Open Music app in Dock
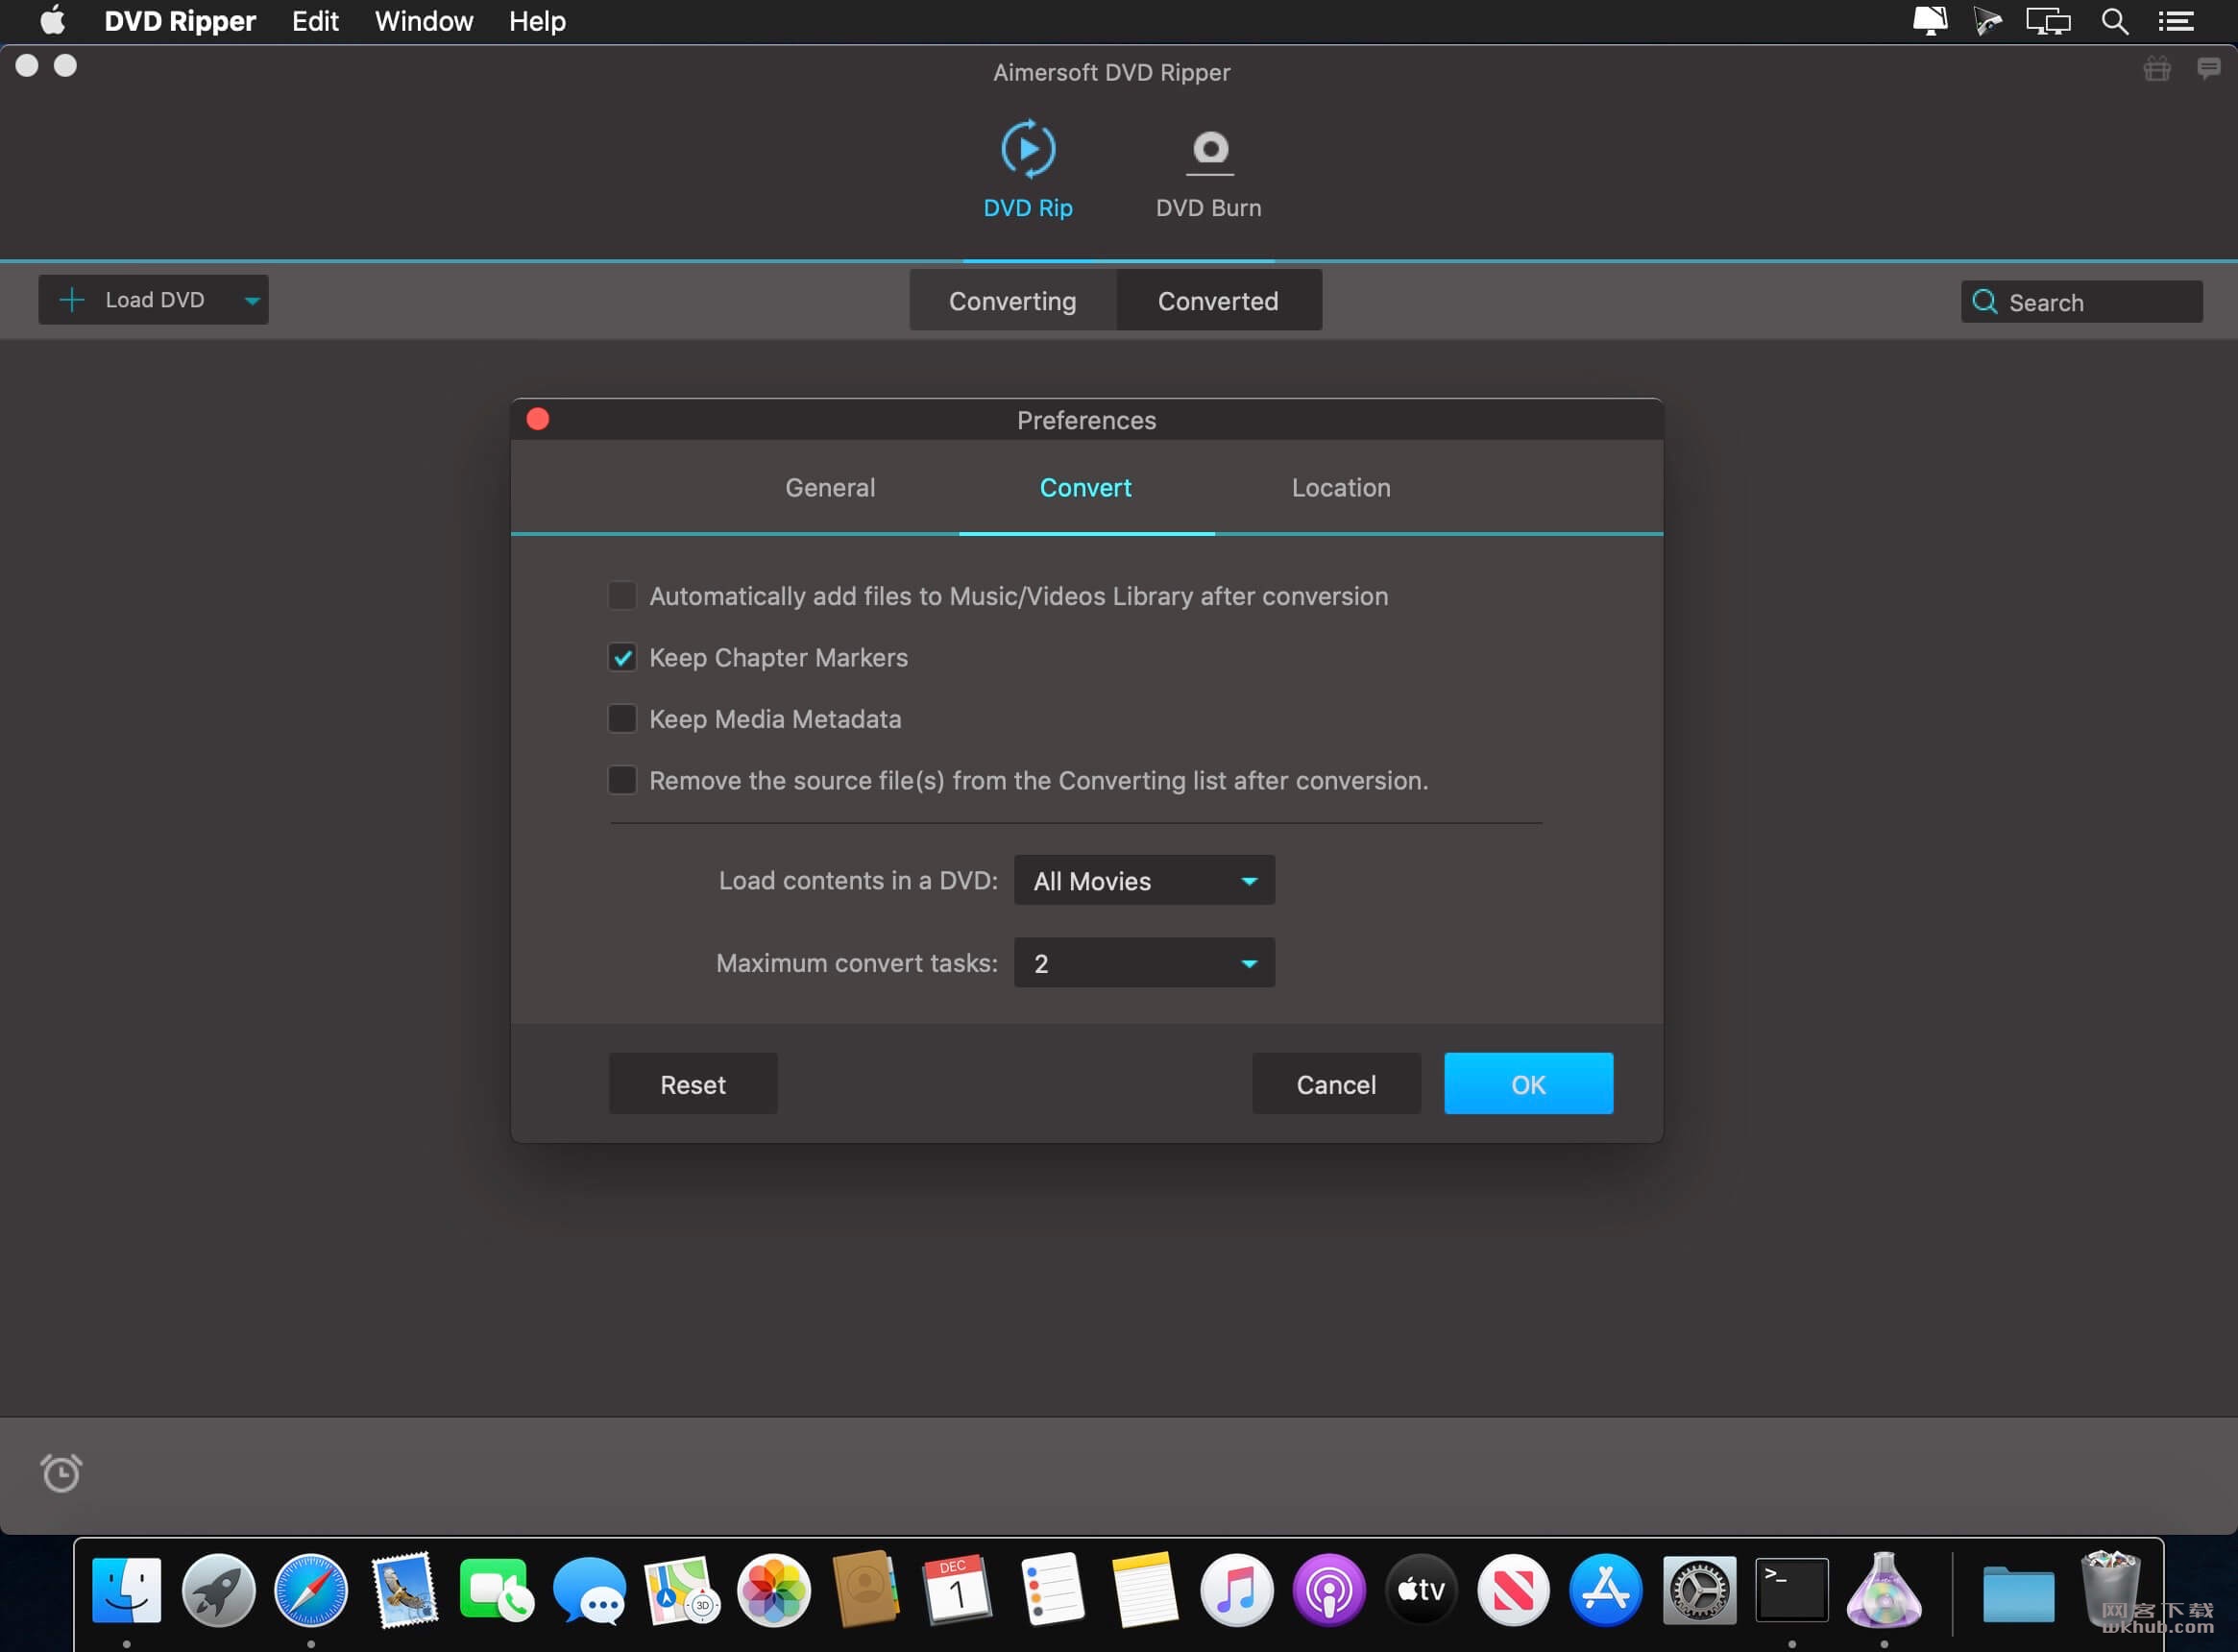Screen dimensions: 2238x1652 [x=1236, y=1590]
